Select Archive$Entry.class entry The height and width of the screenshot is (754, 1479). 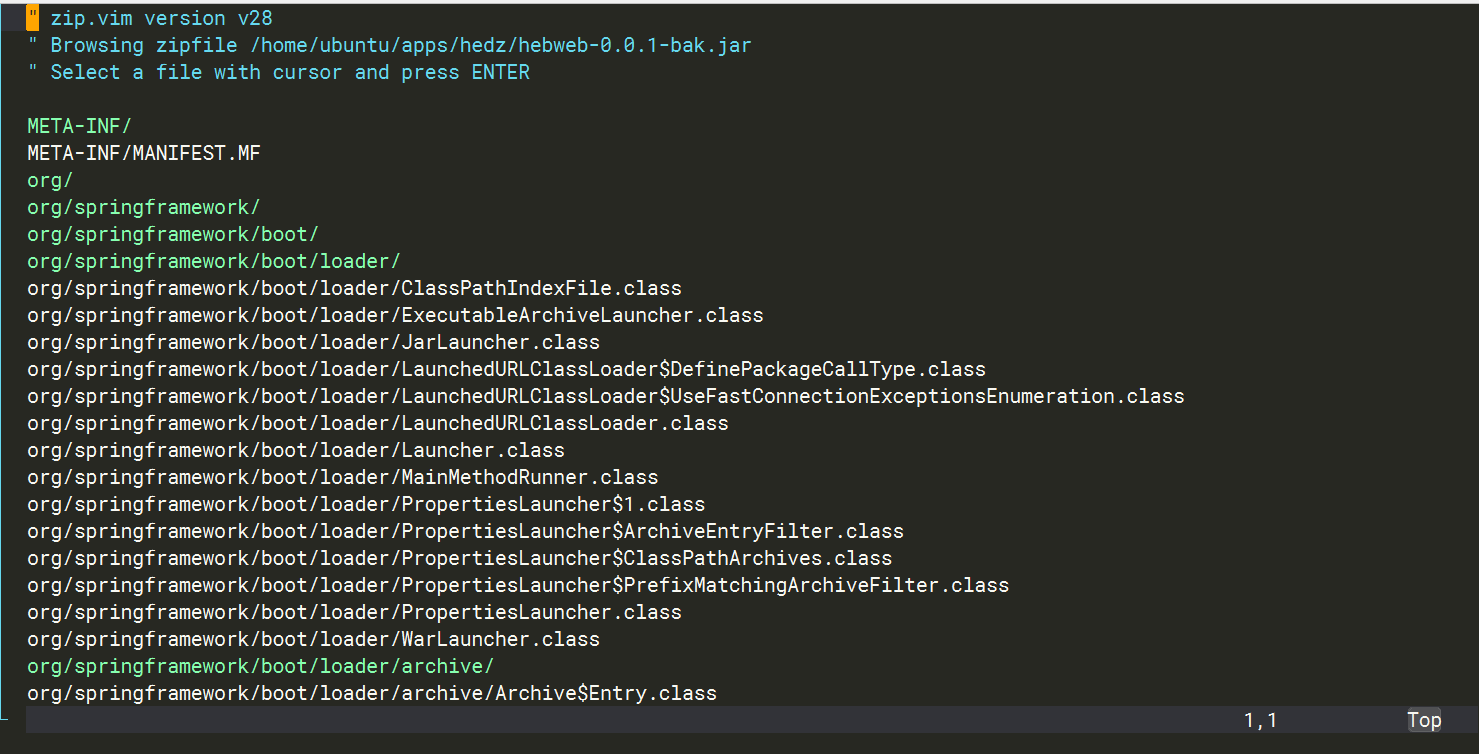pyautogui.click(x=372, y=693)
